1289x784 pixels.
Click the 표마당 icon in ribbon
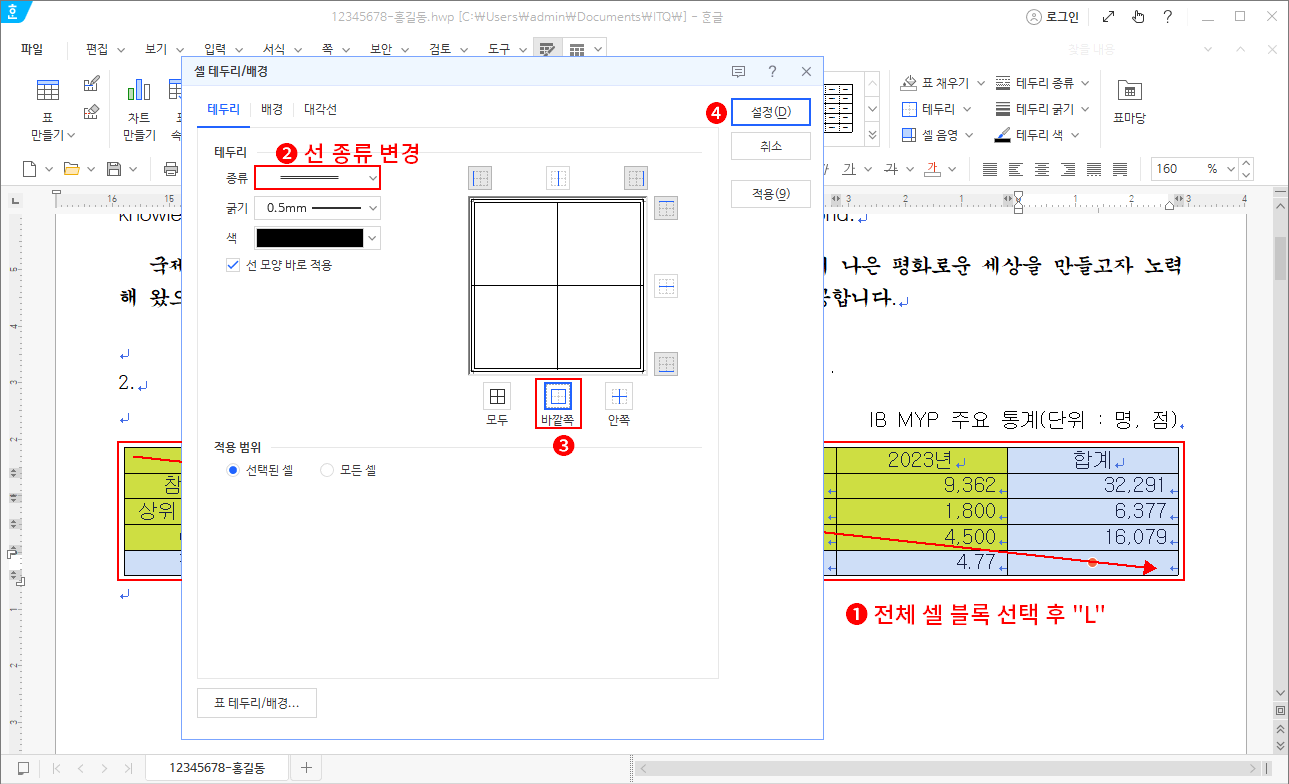click(x=1129, y=92)
